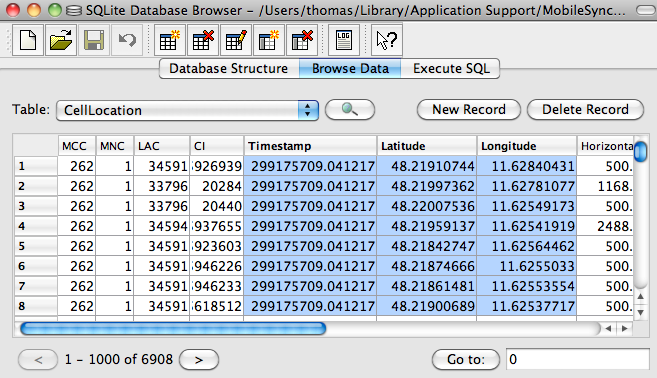657x378 pixels.
Task: Select row header 1
Action: pos(36,166)
